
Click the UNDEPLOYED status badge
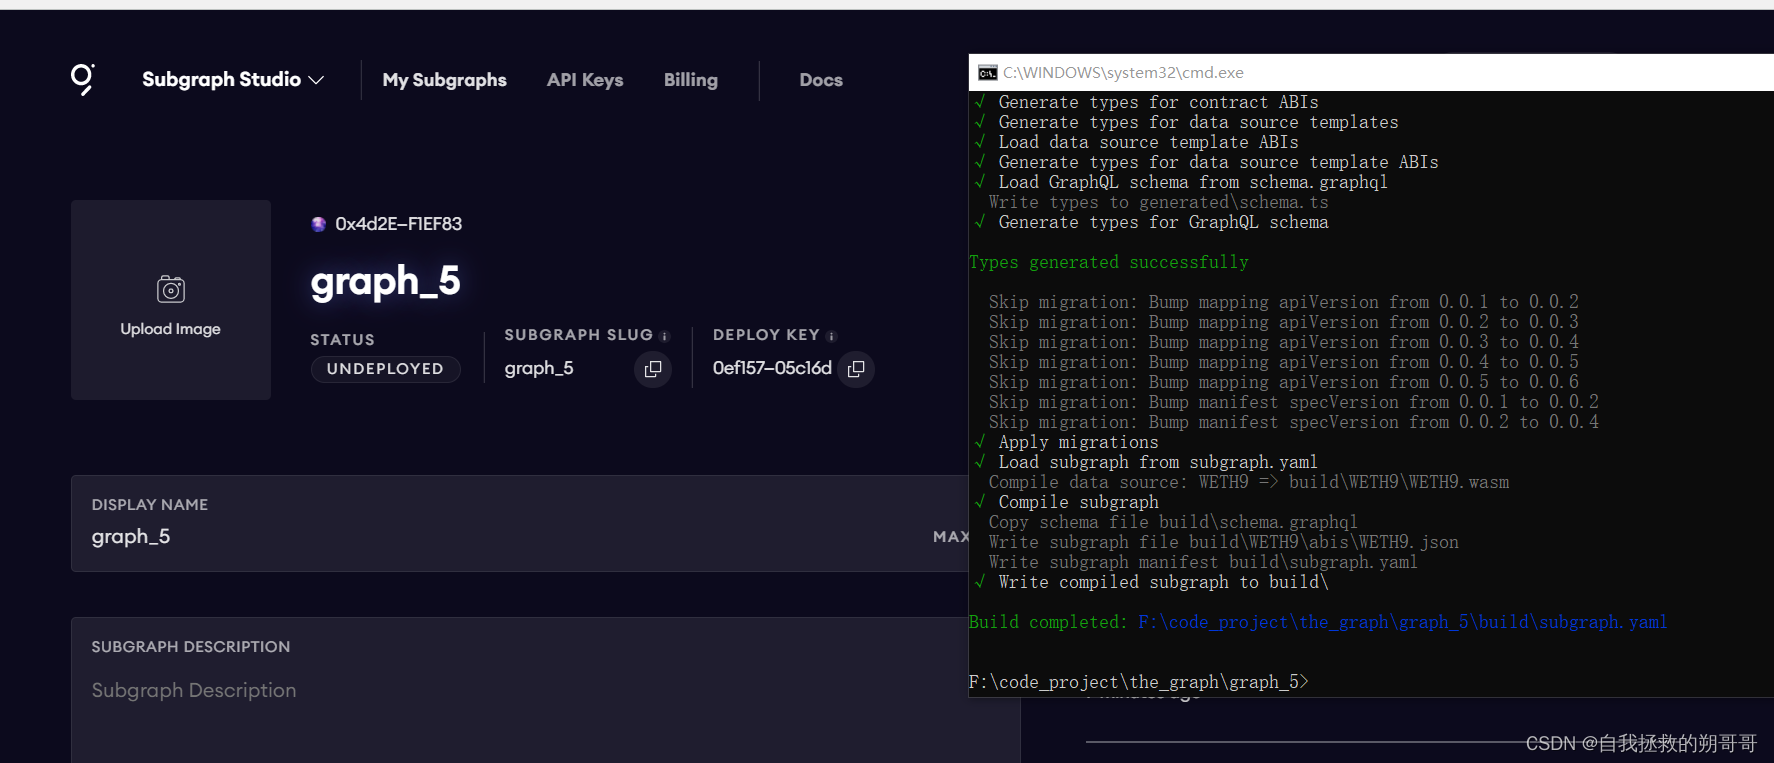tap(385, 369)
